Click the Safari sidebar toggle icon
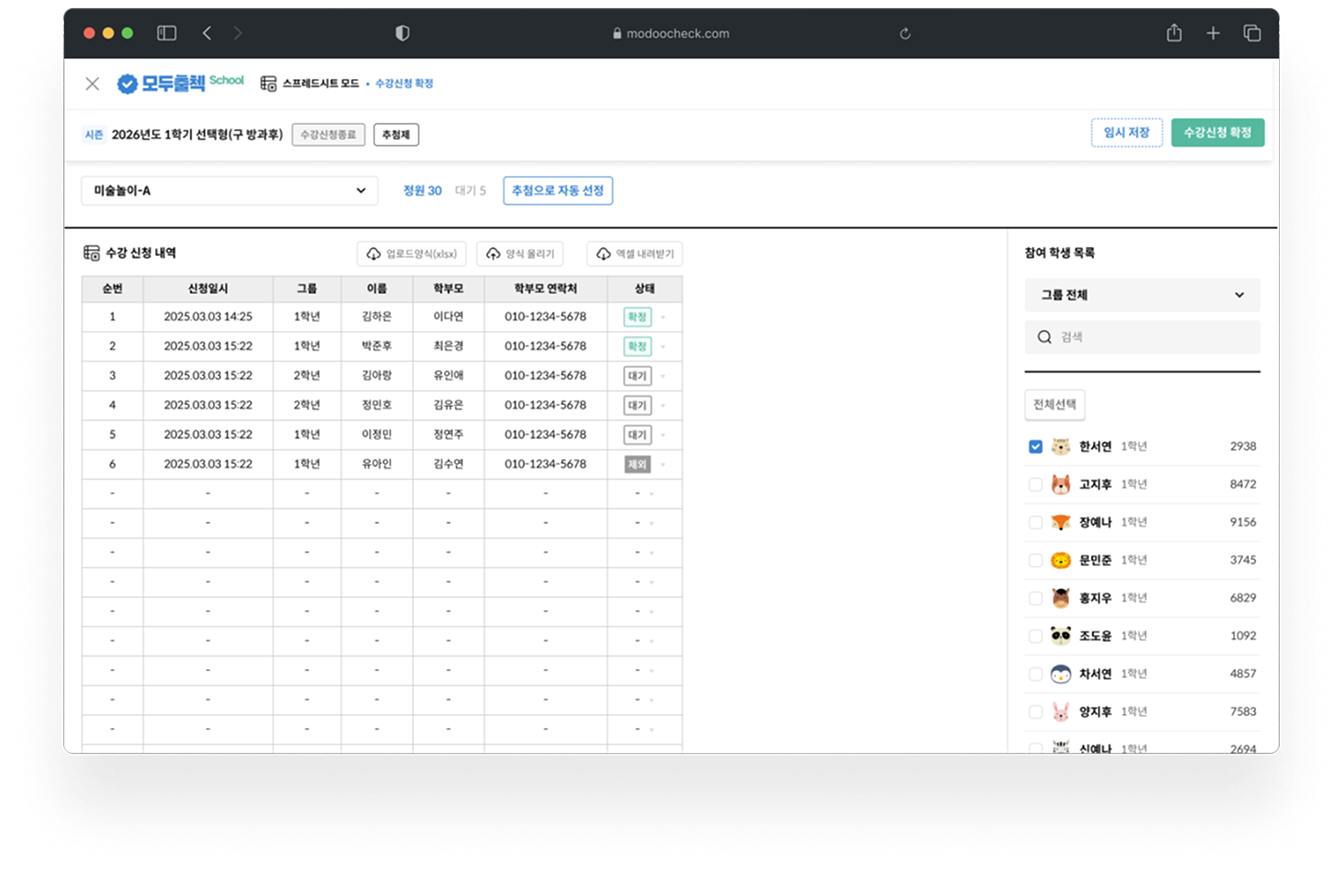Viewport: 1344px width, 872px height. coord(167,33)
